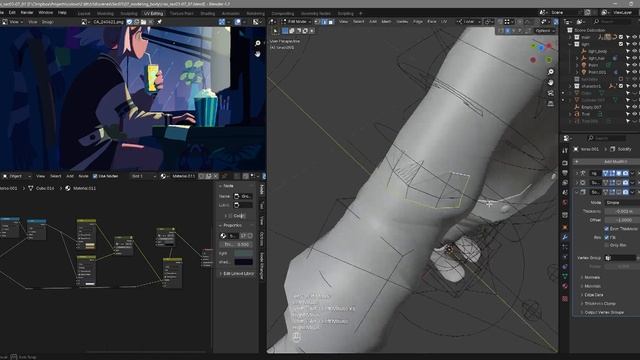Viewport: 640px width, 360px height.
Task: Open the Output properties tab icon
Action: pos(565,173)
